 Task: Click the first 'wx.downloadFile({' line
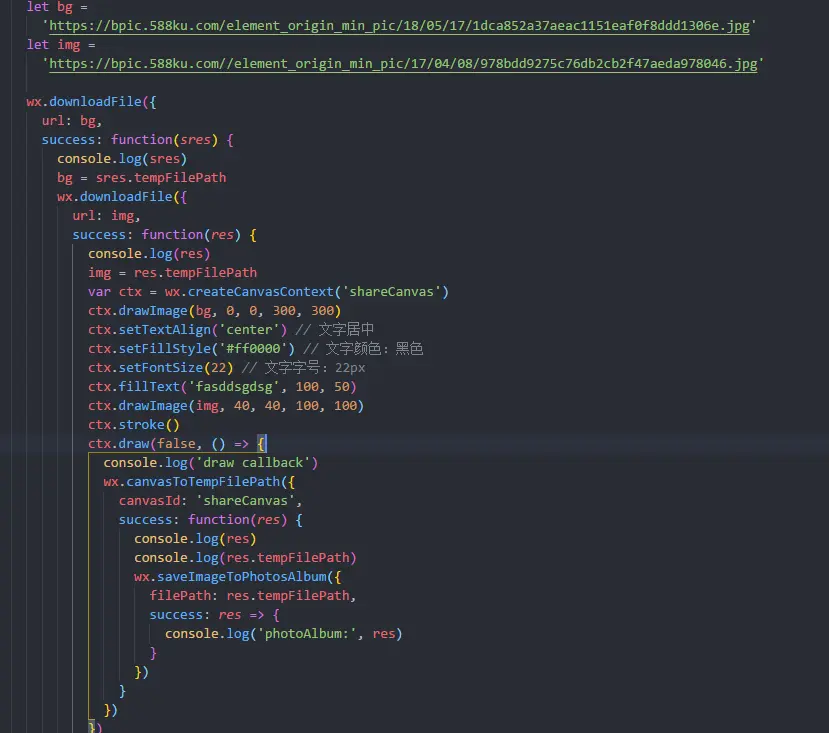(91, 102)
